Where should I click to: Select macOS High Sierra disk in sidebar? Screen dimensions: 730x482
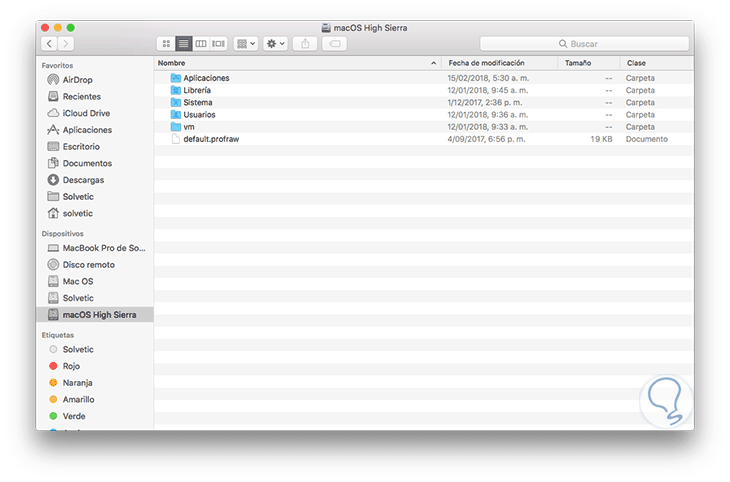[95, 315]
